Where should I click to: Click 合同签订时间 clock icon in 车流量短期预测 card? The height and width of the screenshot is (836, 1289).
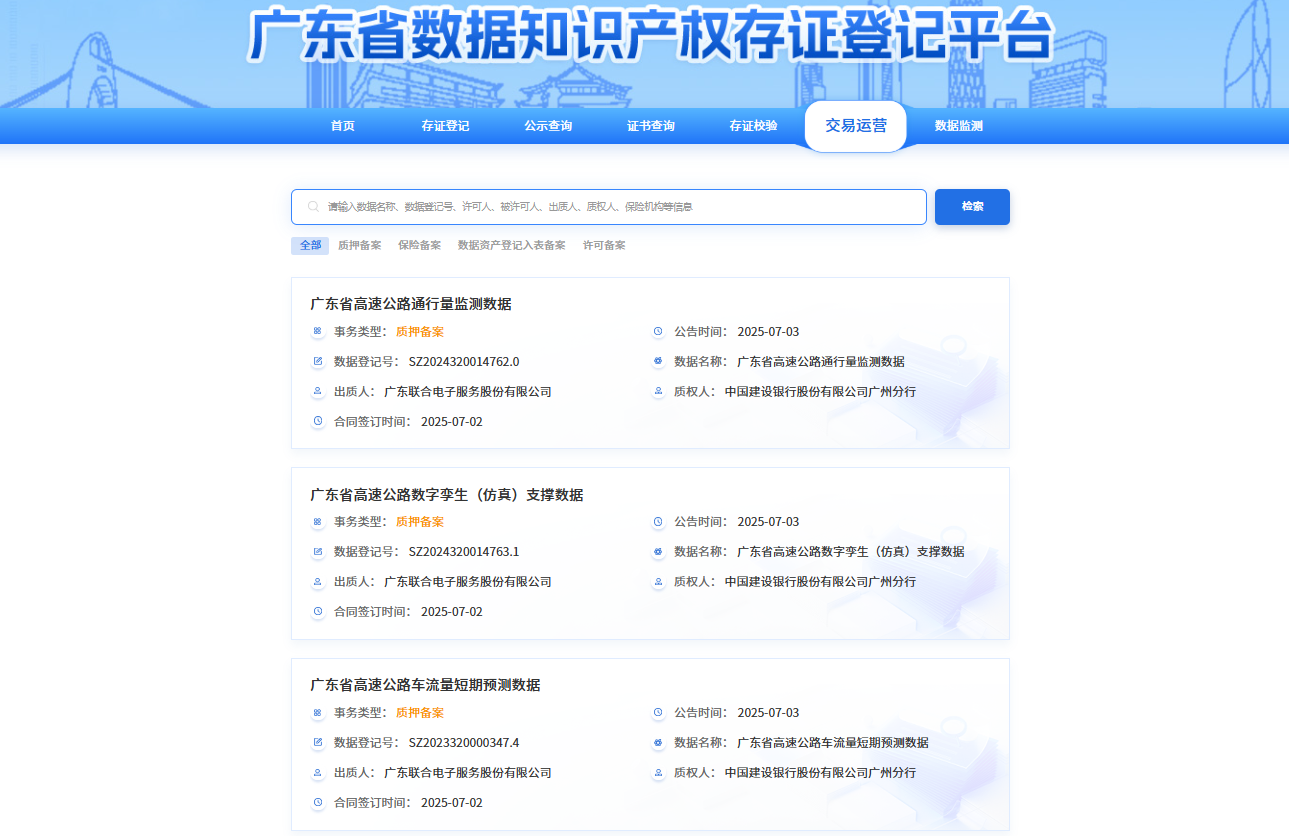tap(318, 802)
